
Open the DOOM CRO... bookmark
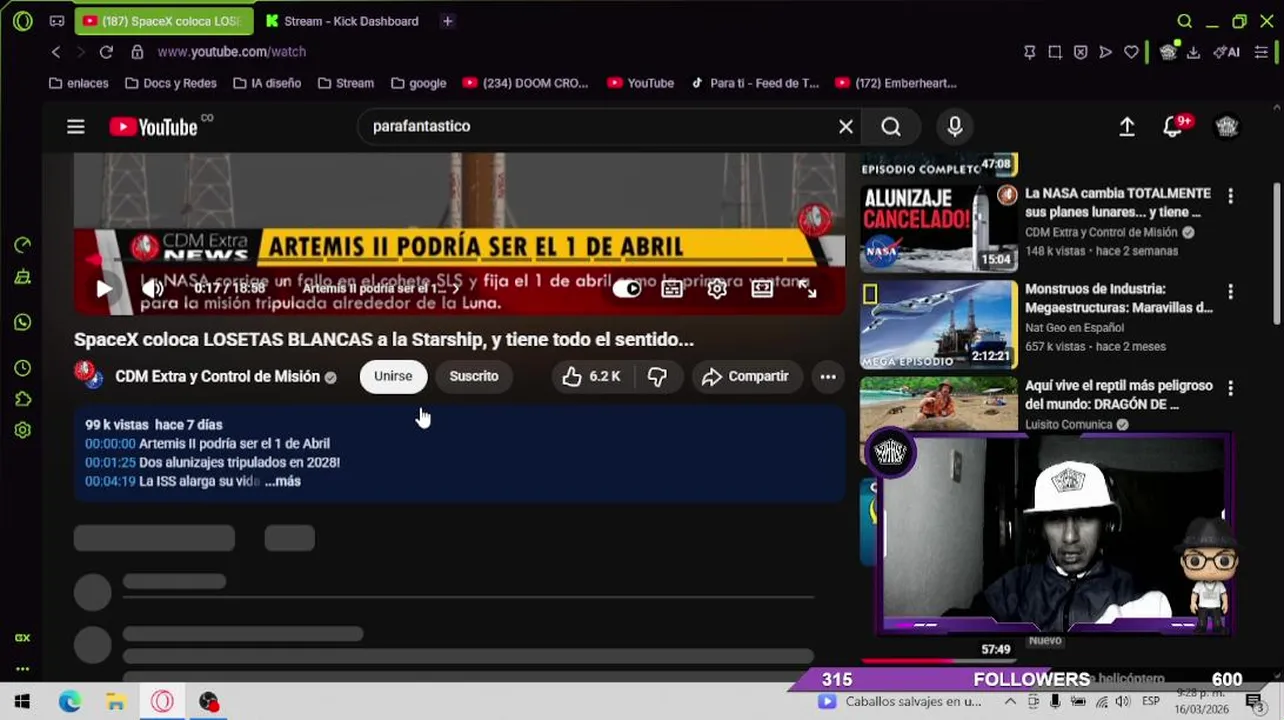pos(526,83)
